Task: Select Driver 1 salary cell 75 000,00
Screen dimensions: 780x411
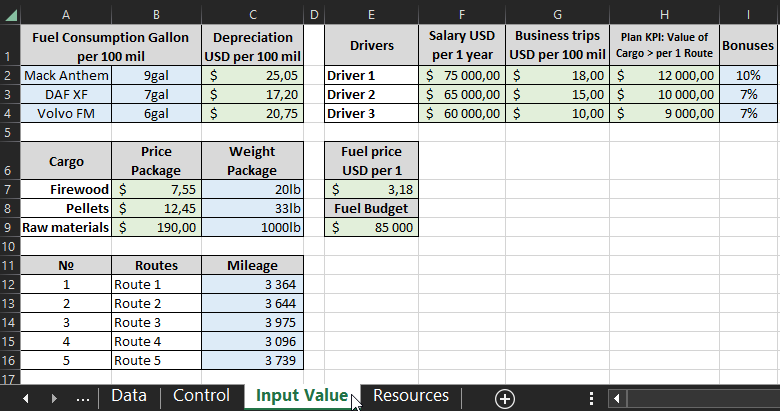Action: click(x=461, y=75)
